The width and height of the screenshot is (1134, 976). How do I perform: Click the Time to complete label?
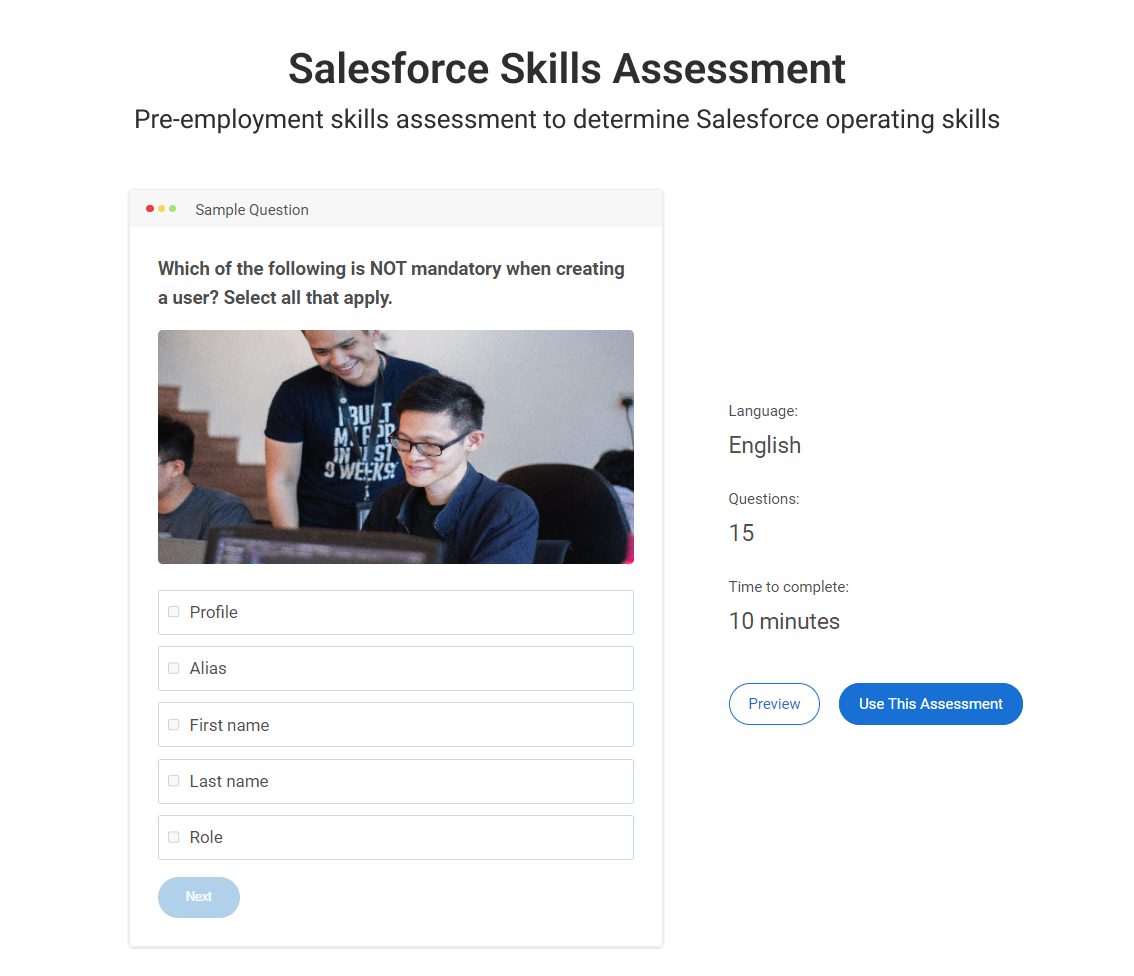[788, 587]
